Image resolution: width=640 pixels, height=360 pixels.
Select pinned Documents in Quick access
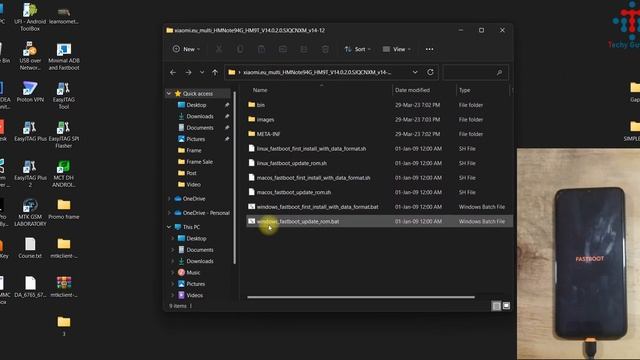[x=199, y=128]
